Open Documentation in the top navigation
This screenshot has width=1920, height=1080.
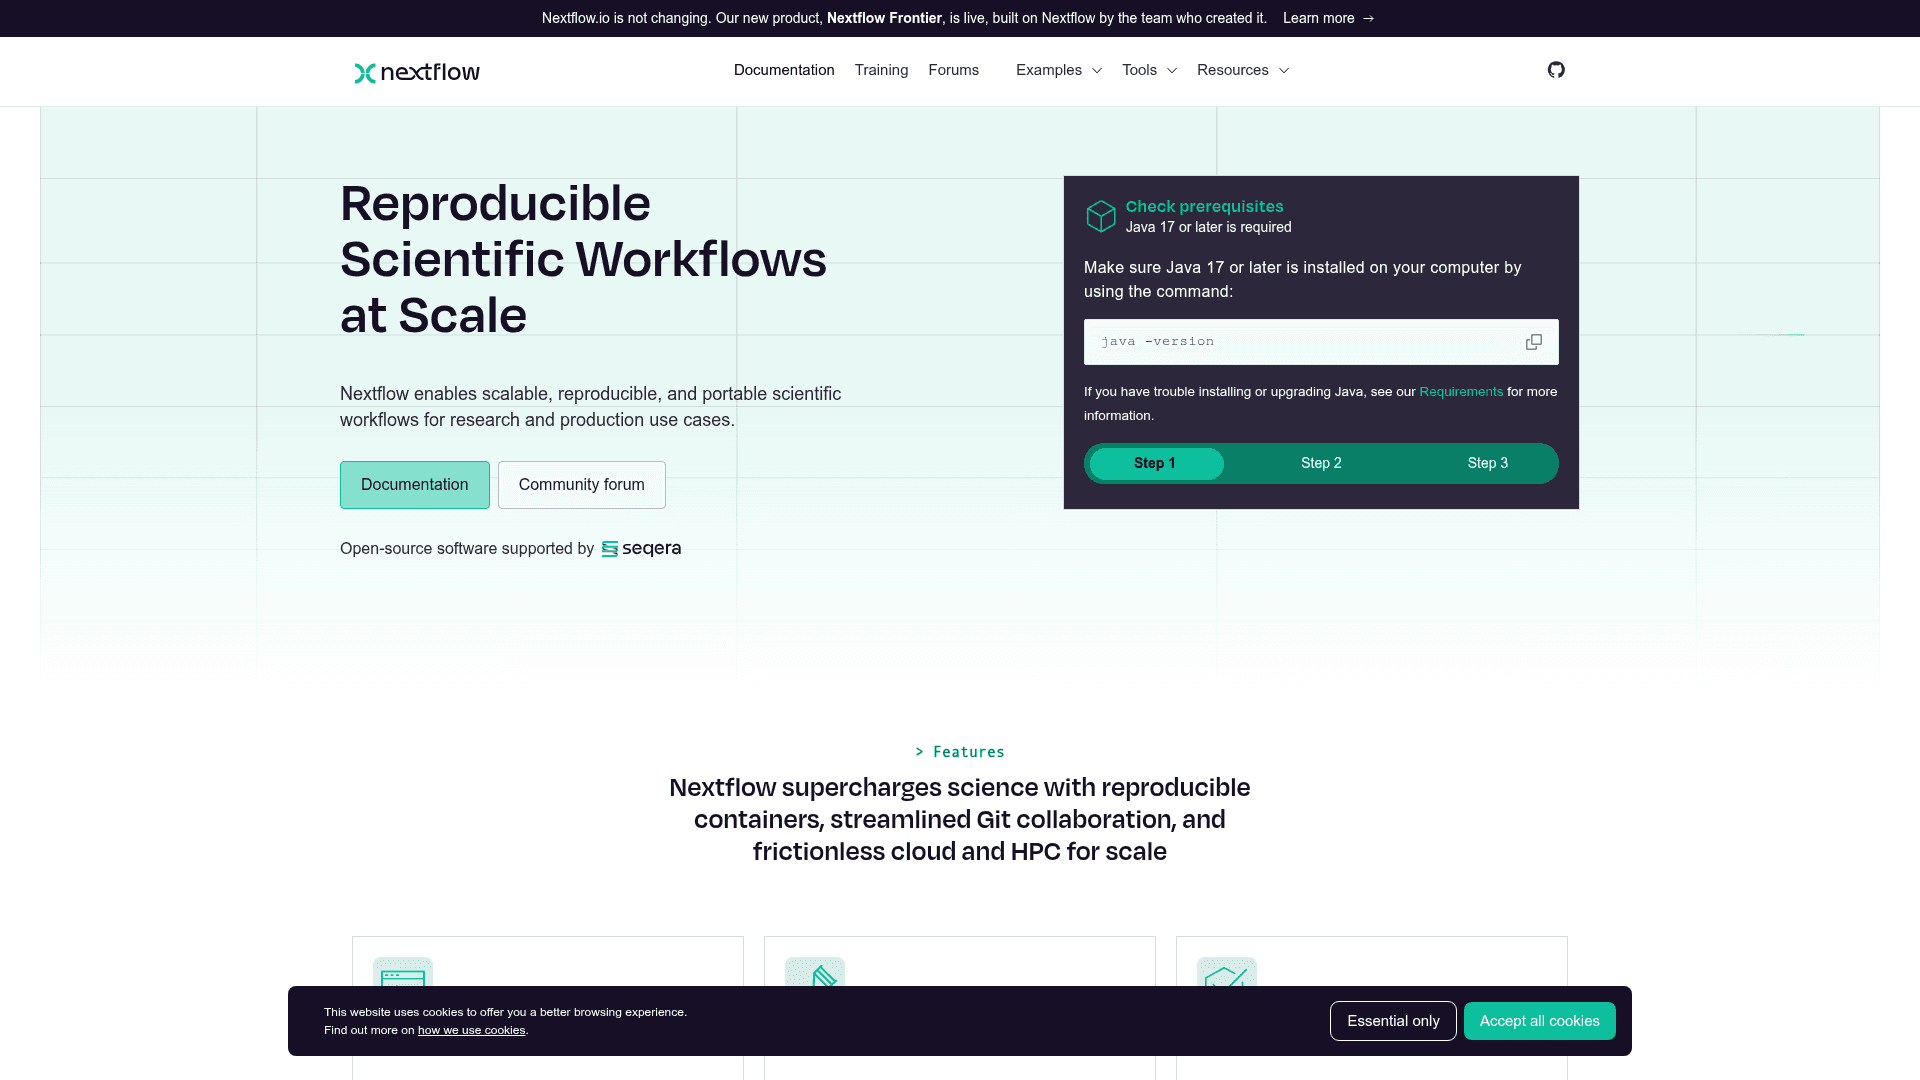point(784,70)
